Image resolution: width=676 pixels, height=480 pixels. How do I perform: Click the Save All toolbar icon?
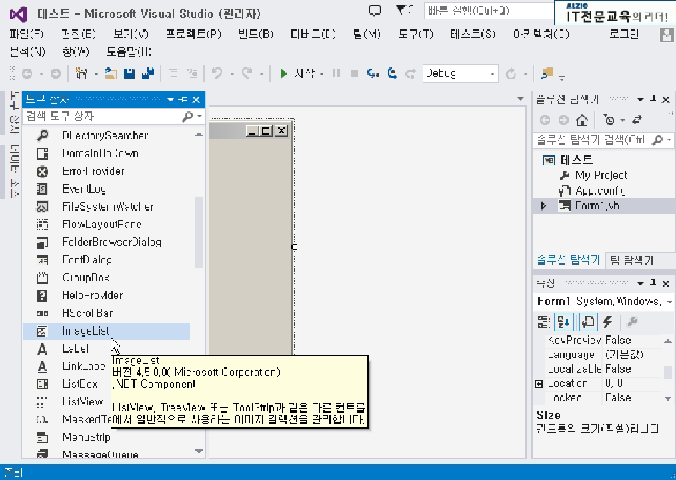[148, 73]
